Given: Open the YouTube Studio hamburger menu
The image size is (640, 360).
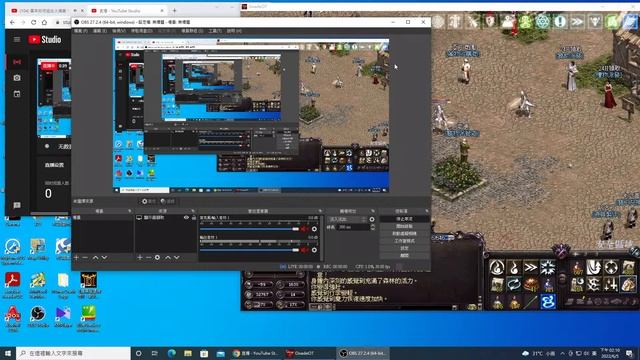Looking at the screenshot, I should click(17, 40).
